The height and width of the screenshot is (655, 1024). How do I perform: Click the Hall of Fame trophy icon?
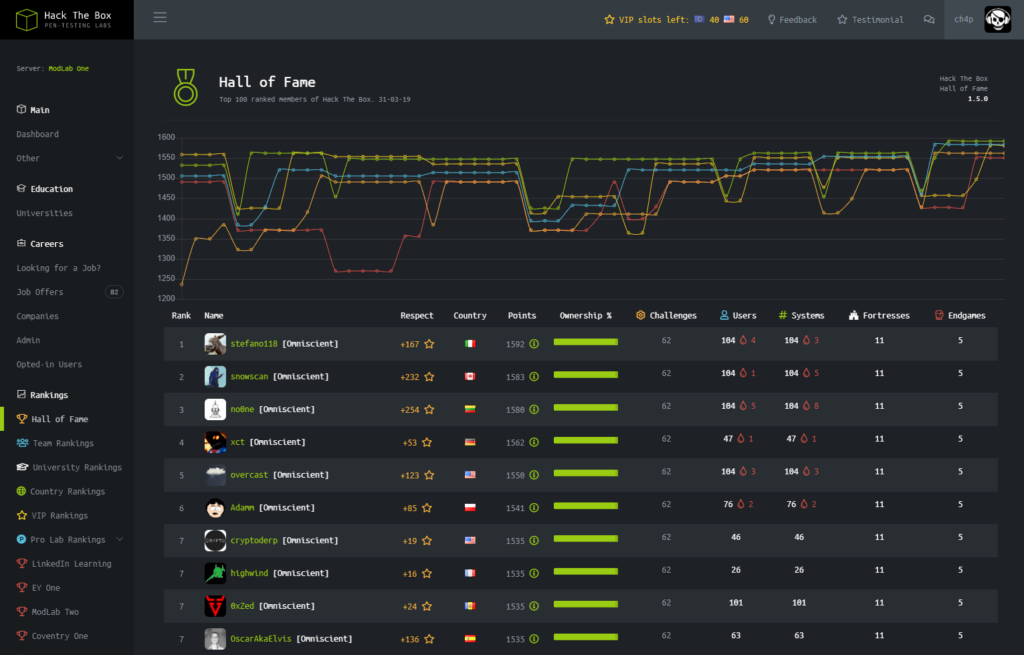click(22, 419)
